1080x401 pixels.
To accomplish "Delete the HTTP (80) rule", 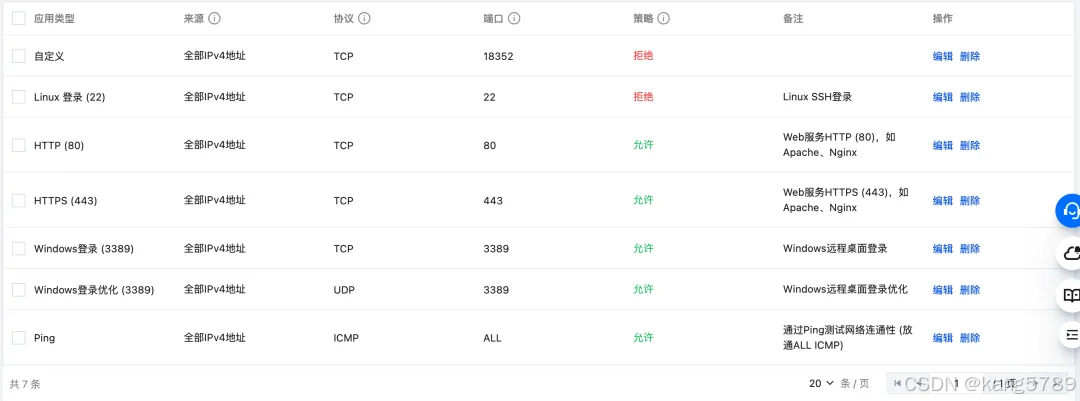I will [970, 145].
